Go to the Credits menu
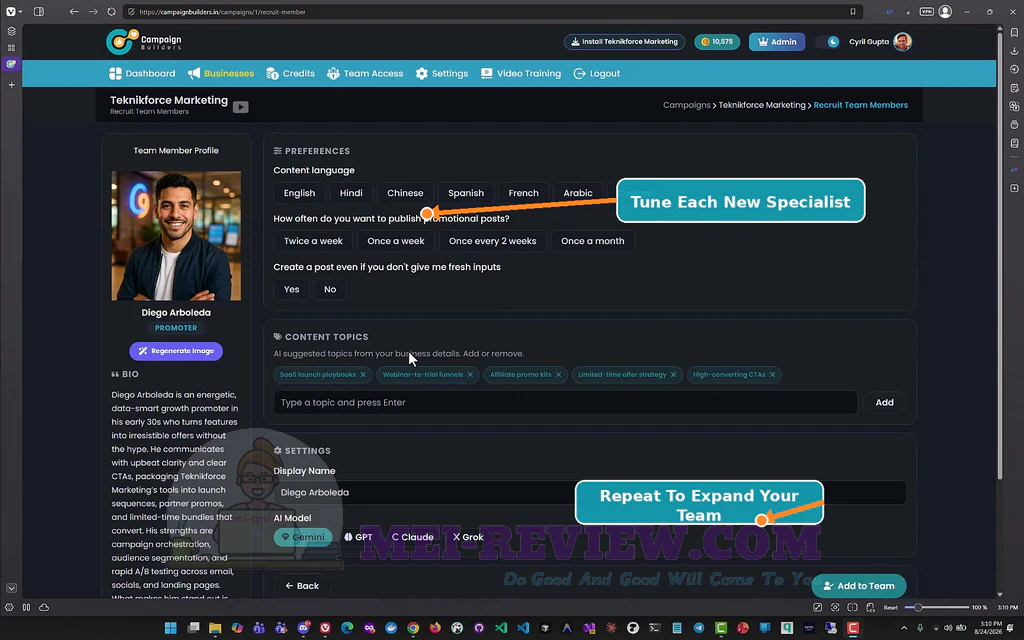 291,74
